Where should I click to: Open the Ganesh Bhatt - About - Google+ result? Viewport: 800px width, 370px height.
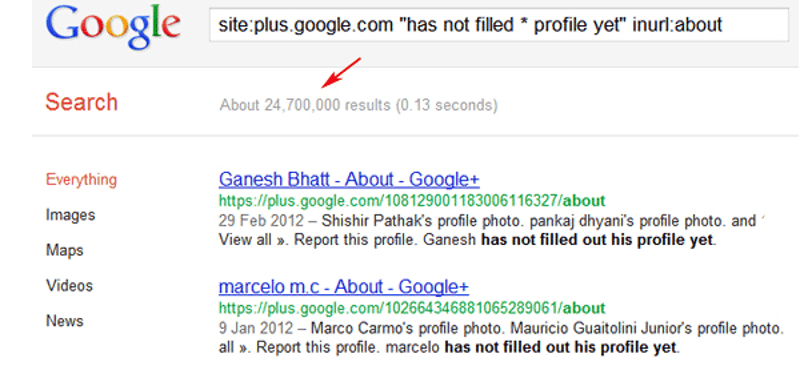(349, 180)
